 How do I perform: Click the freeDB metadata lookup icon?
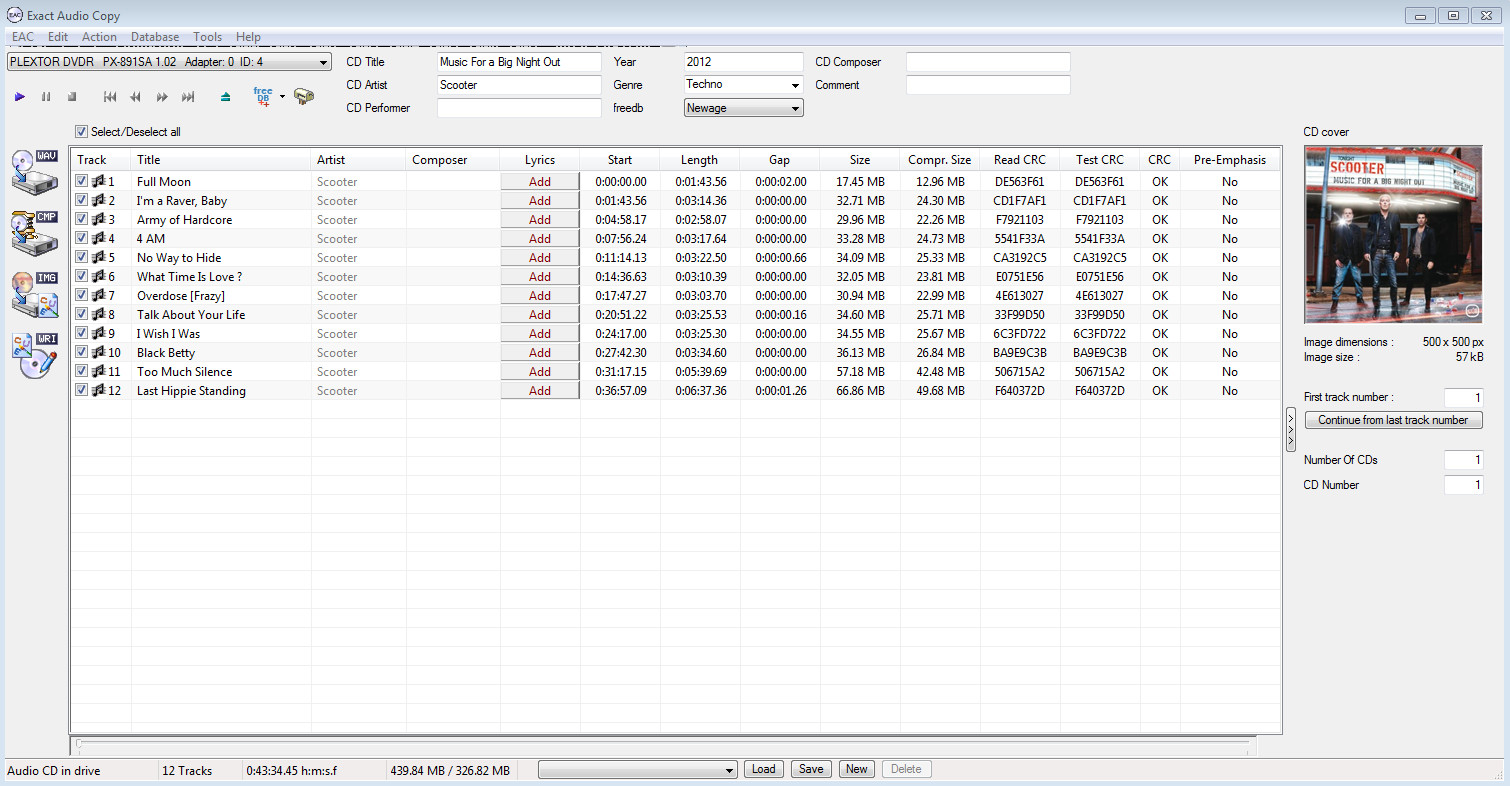(x=263, y=97)
